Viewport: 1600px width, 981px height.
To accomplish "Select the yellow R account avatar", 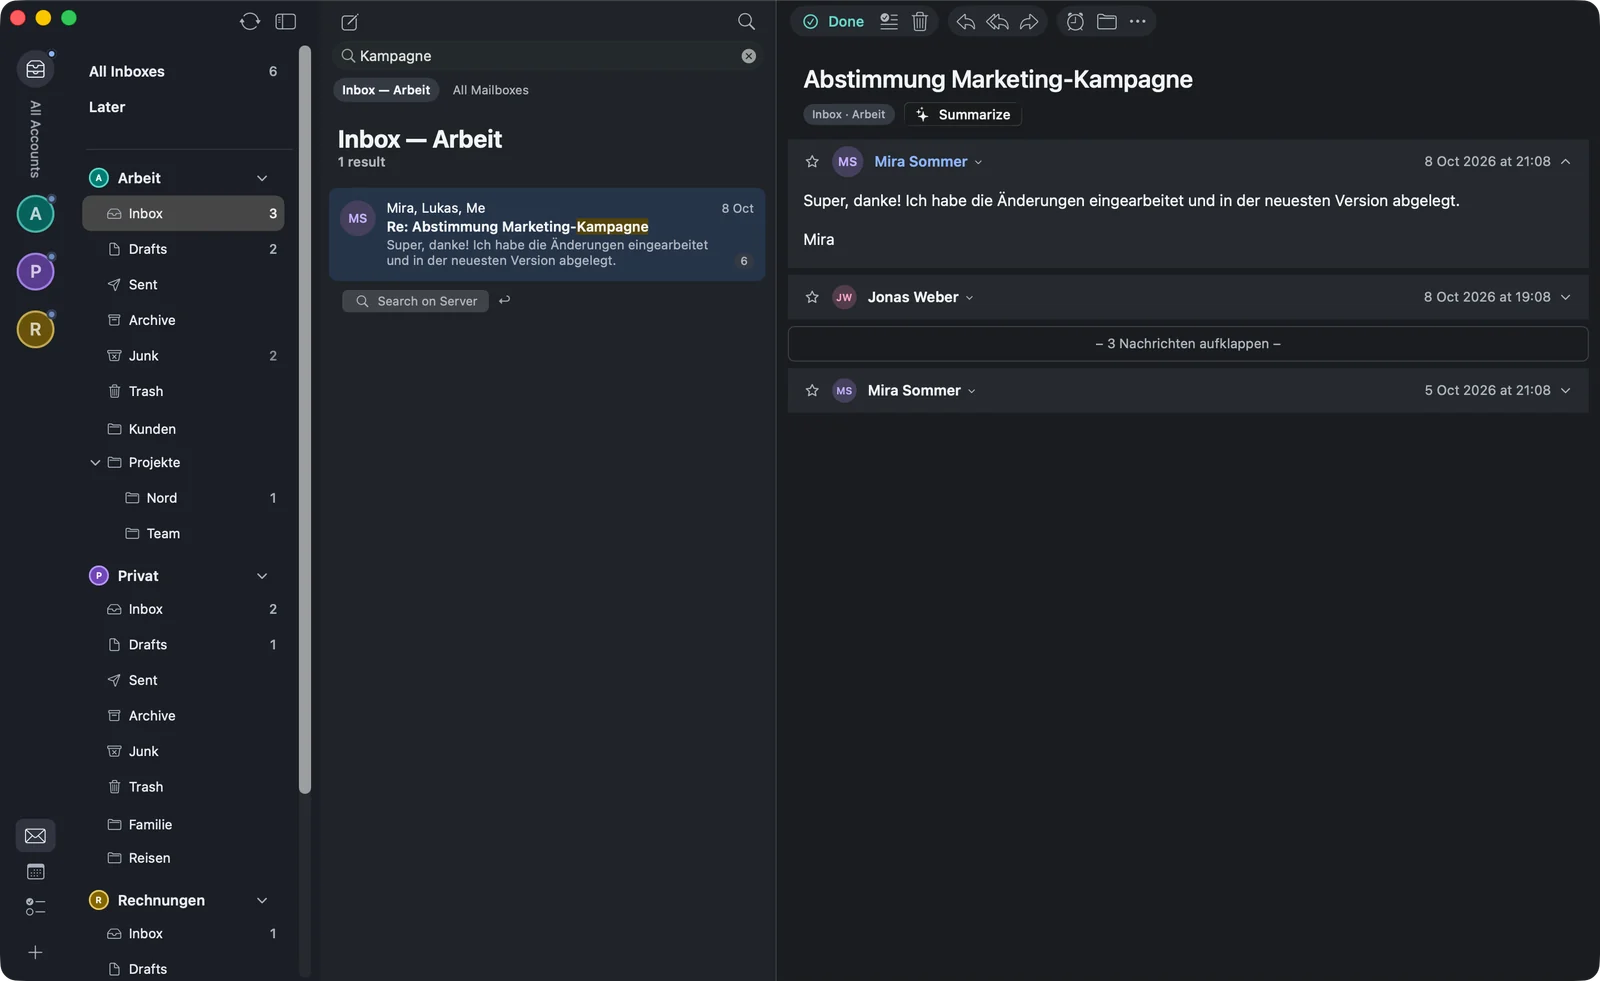I will [35, 329].
